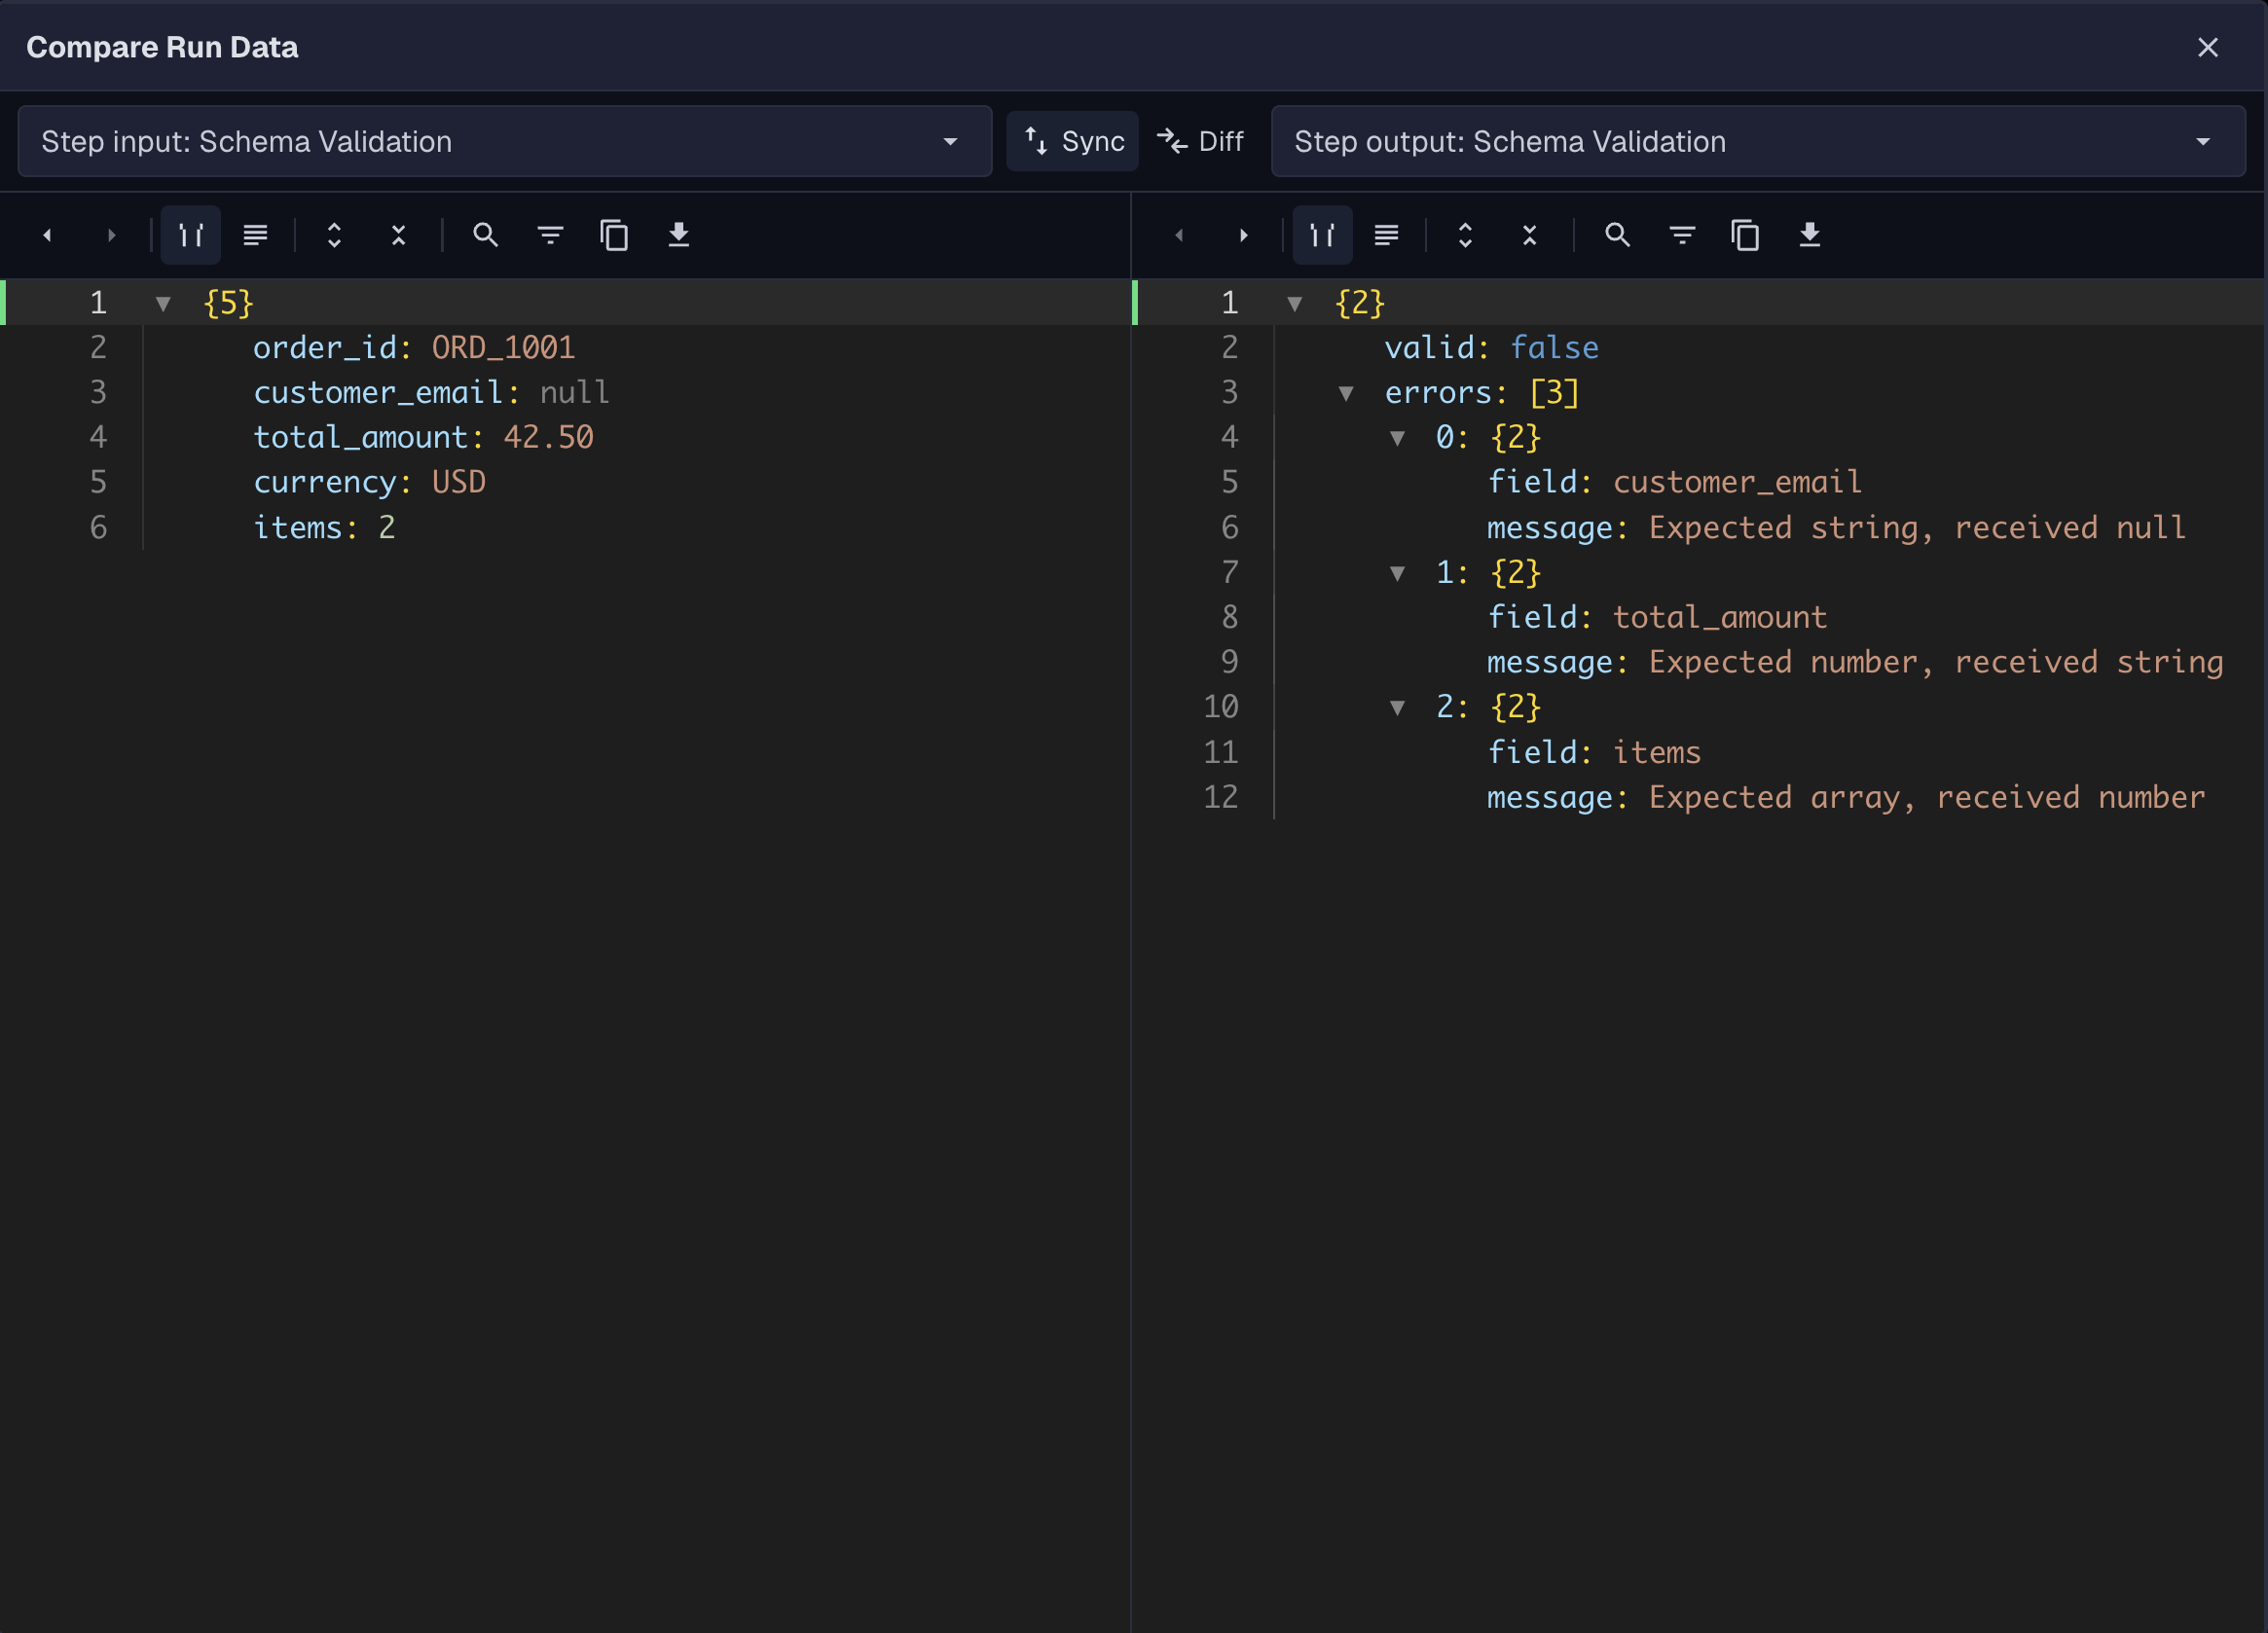Collapse the root object in the left panel

point(163,302)
